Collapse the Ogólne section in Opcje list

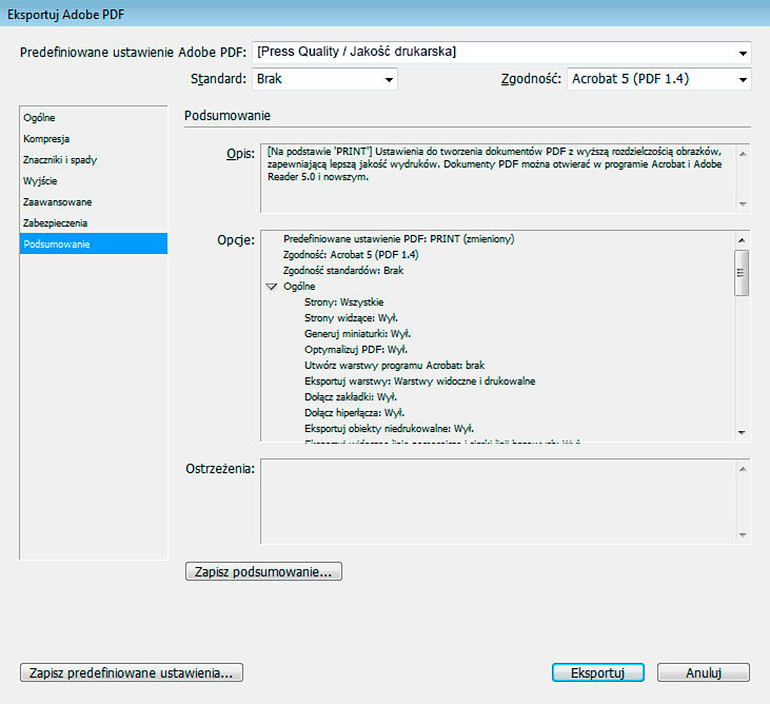click(271, 286)
